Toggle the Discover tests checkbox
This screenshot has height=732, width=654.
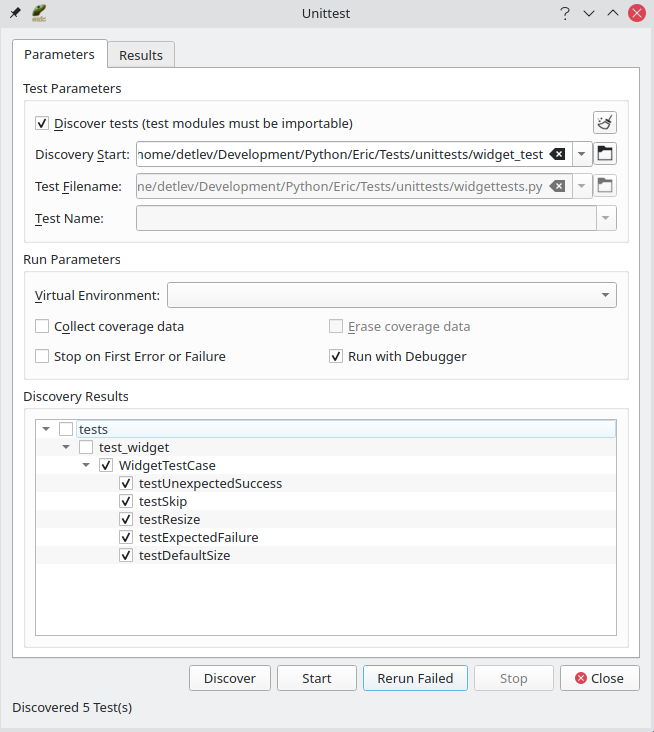click(42, 124)
